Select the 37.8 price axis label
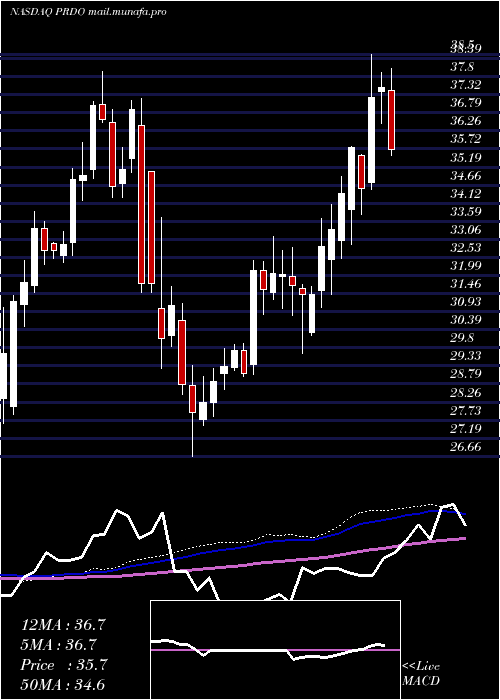This screenshot has width=500, height=700. [462, 67]
